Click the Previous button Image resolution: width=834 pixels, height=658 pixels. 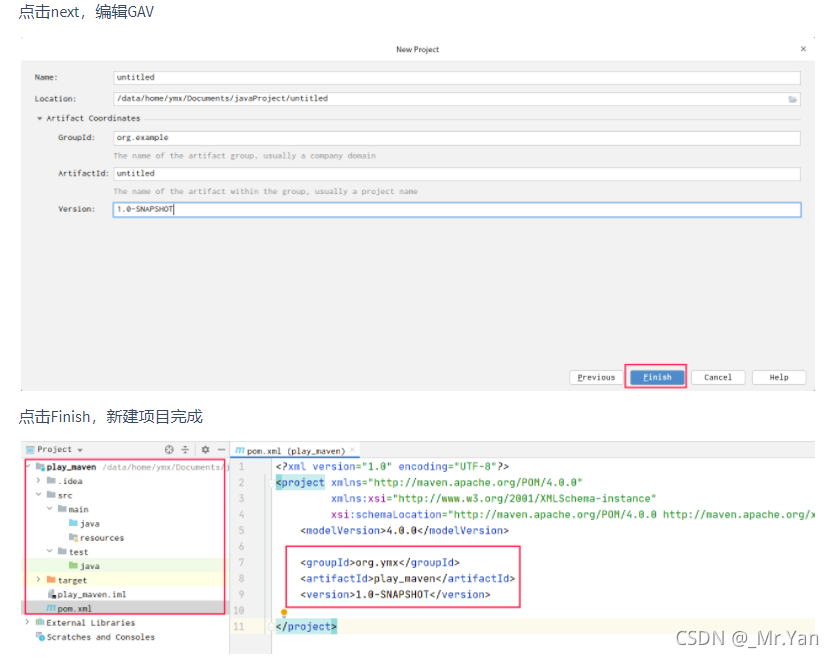coord(596,377)
